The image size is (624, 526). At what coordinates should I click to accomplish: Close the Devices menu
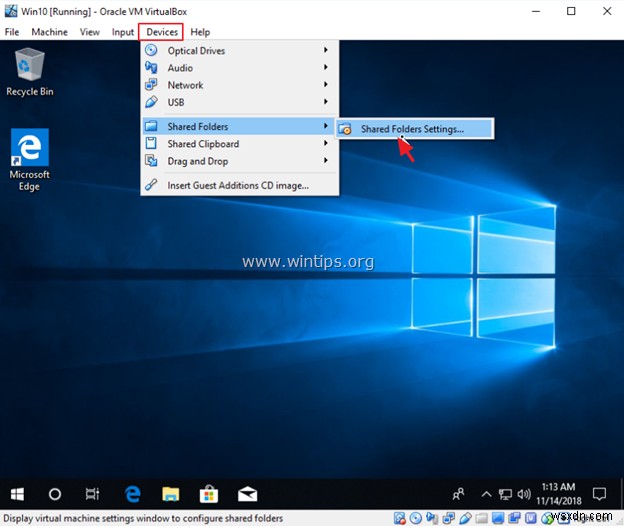(x=161, y=32)
